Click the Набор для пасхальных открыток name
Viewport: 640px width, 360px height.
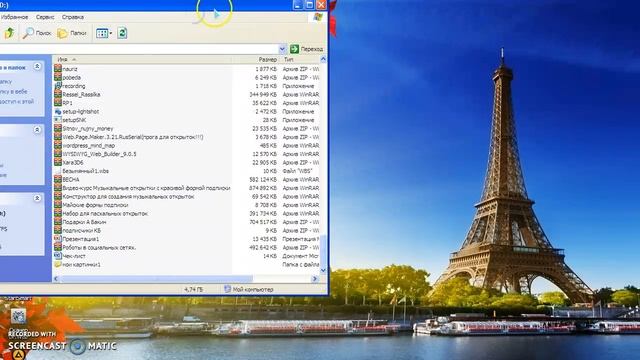pyautogui.click(x=105, y=213)
